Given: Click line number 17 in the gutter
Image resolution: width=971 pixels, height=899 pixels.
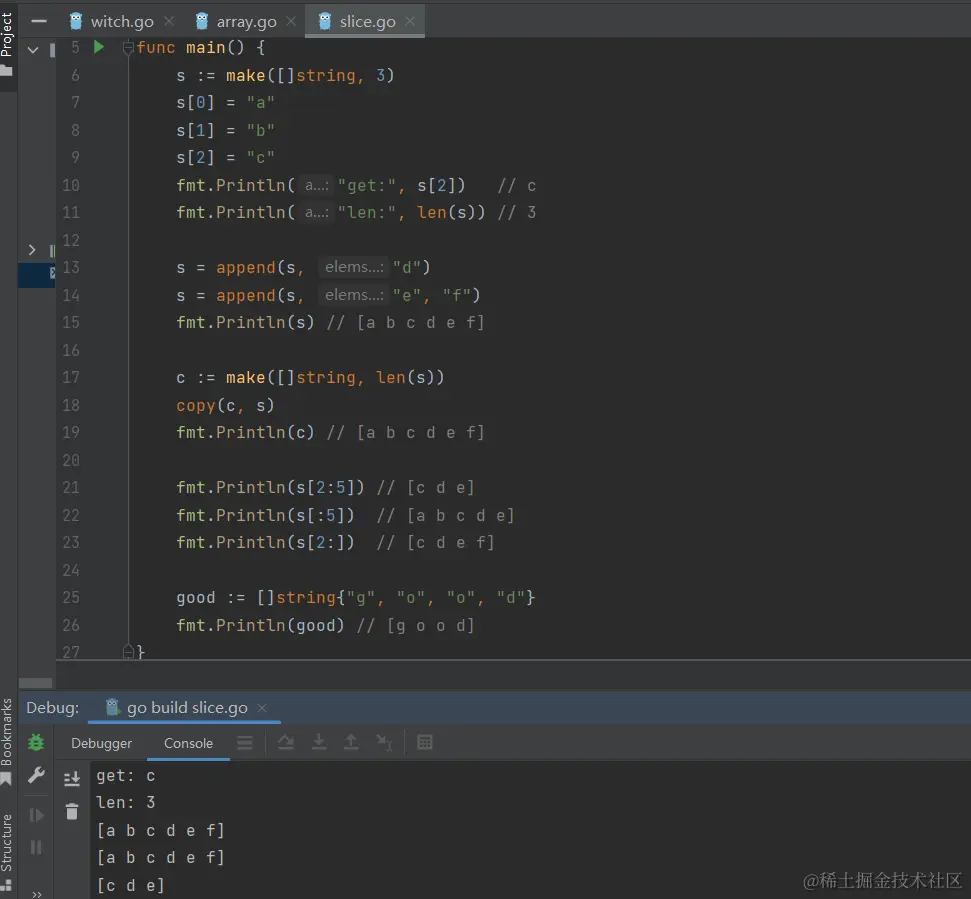Looking at the screenshot, I should (x=71, y=377).
